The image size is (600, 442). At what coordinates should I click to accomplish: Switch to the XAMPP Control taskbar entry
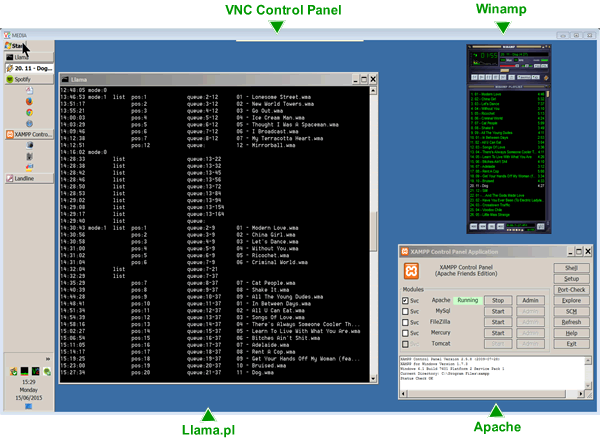coord(29,134)
